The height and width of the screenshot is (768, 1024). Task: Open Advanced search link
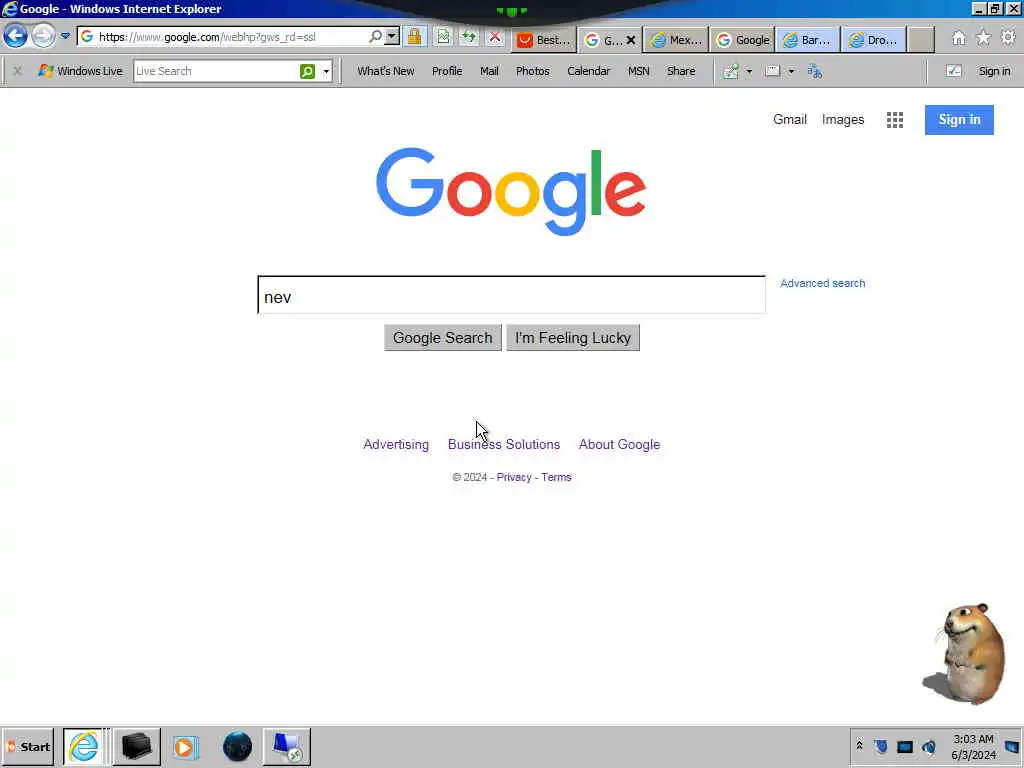point(822,283)
